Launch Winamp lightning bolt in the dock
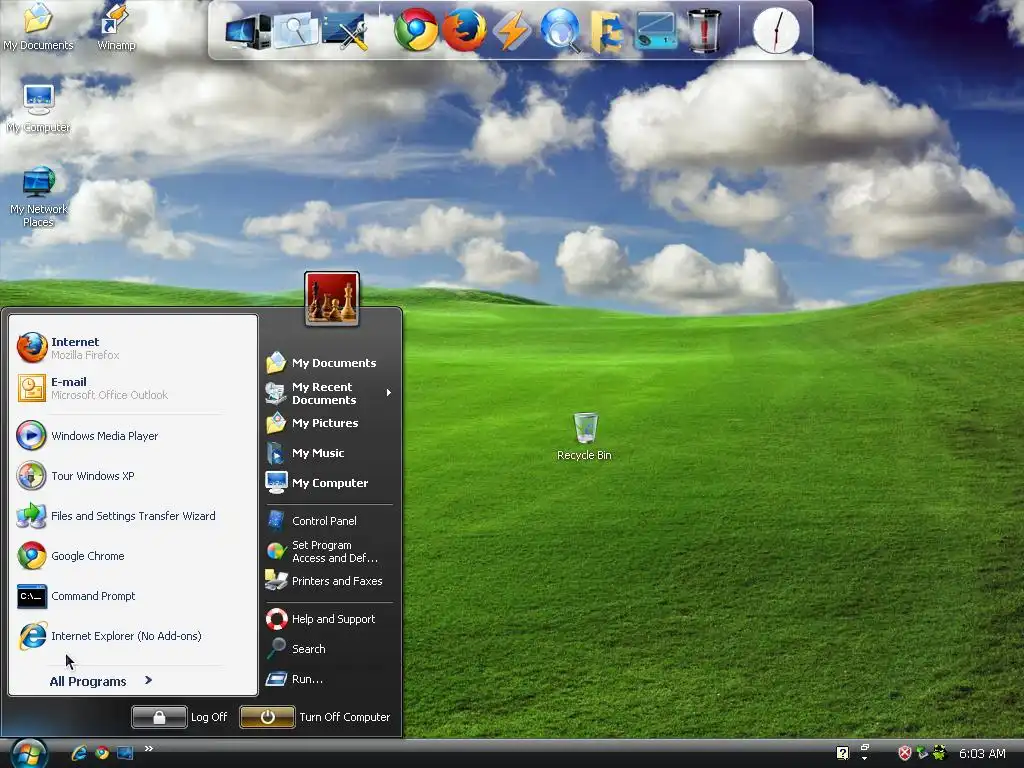The image size is (1024, 768). pyautogui.click(x=511, y=31)
